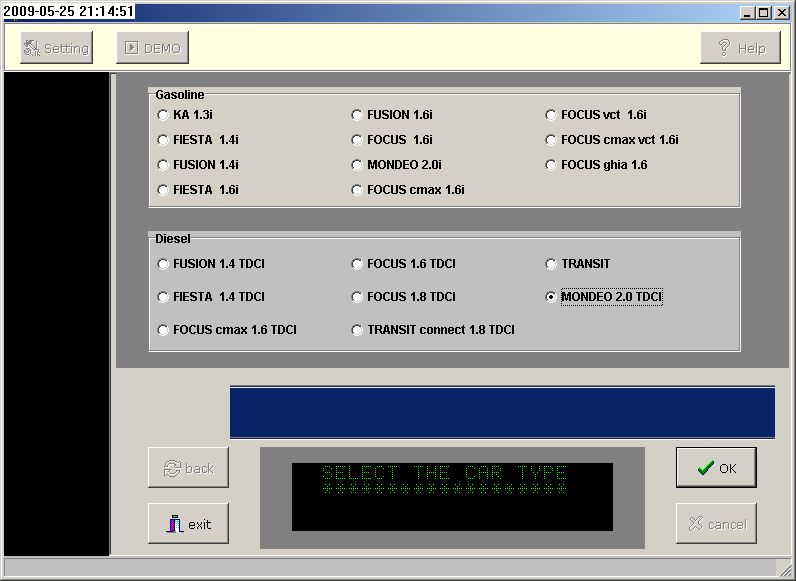Select FUSION 1.6i gasoline car
This screenshot has width=796, height=581.
[358, 115]
